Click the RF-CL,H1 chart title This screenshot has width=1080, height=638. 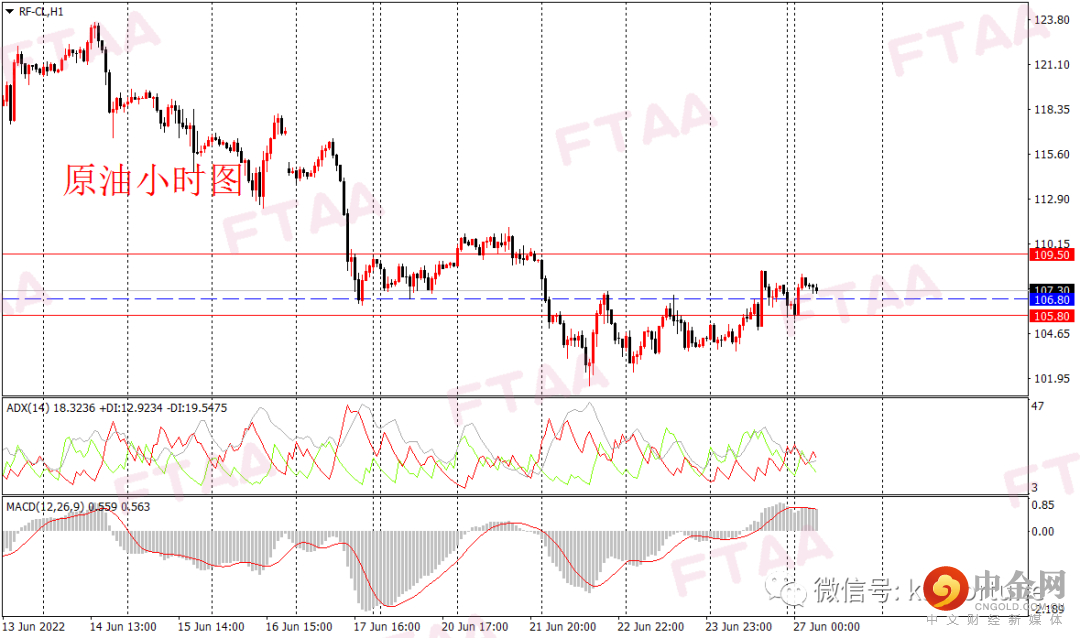(41, 12)
